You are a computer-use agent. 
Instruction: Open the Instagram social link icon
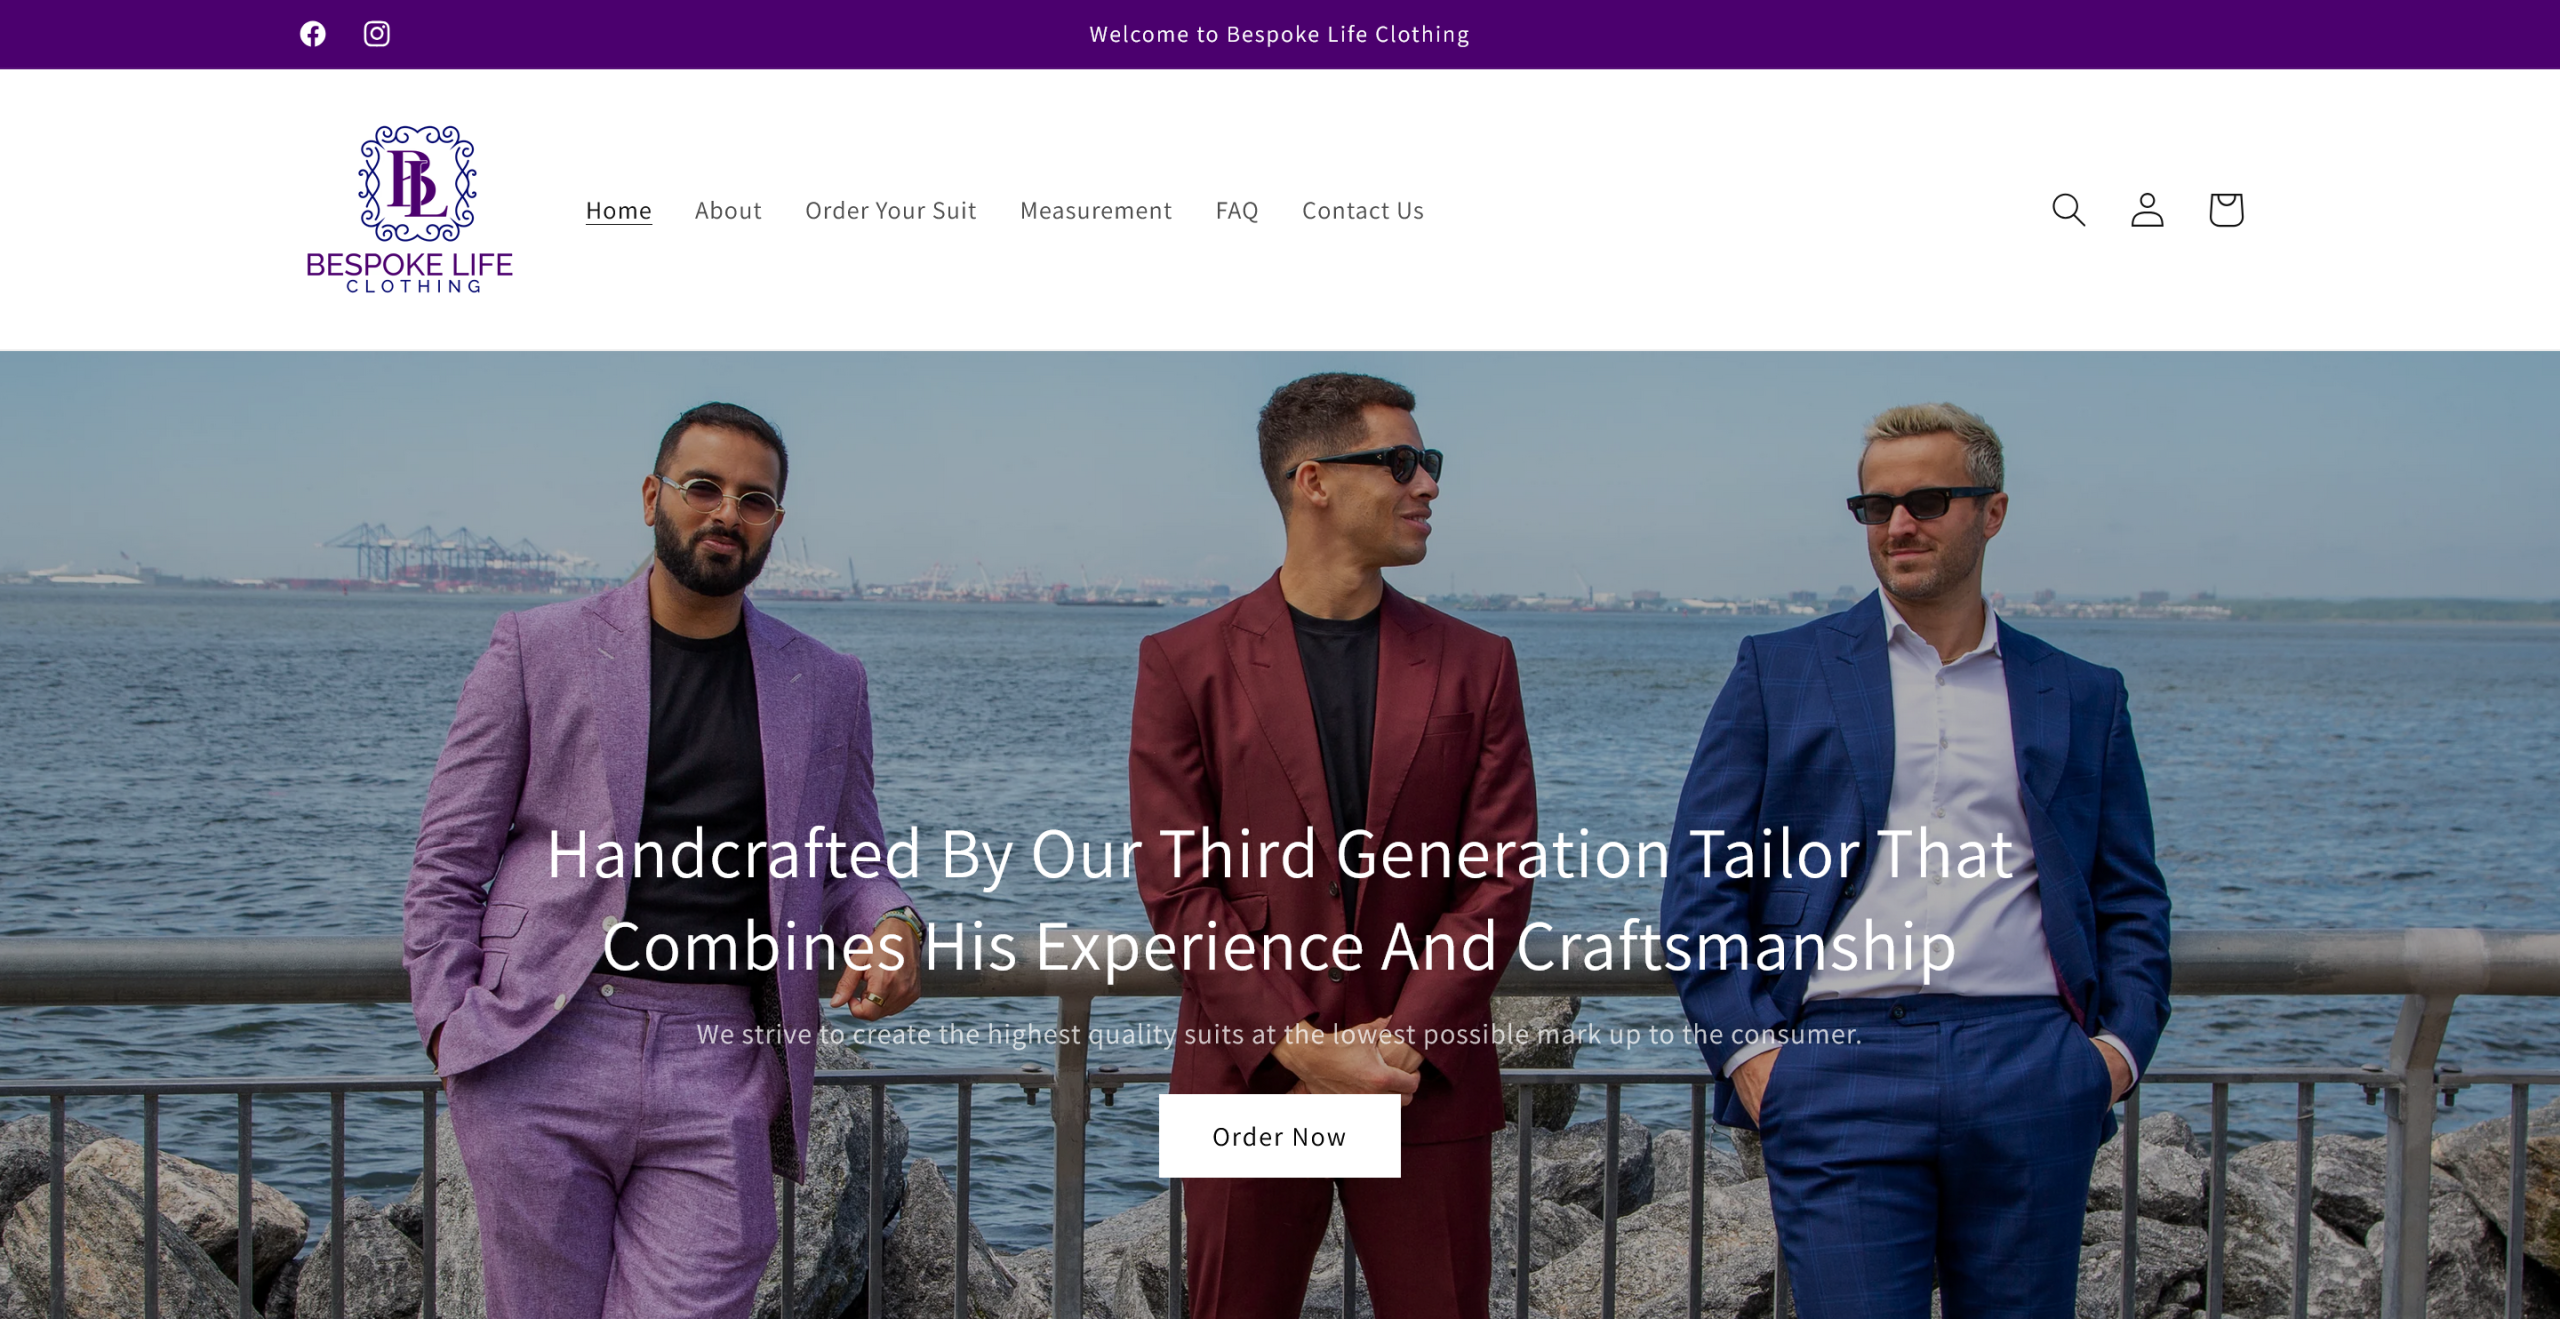376,34
